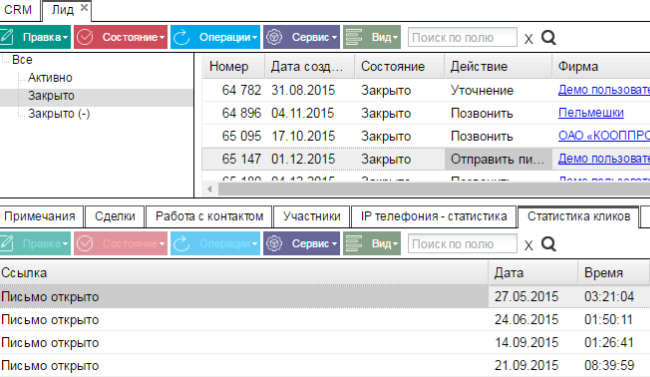650x377 pixels.
Task: Focus the top Поиск по полю search field
Action: point(463,38)
